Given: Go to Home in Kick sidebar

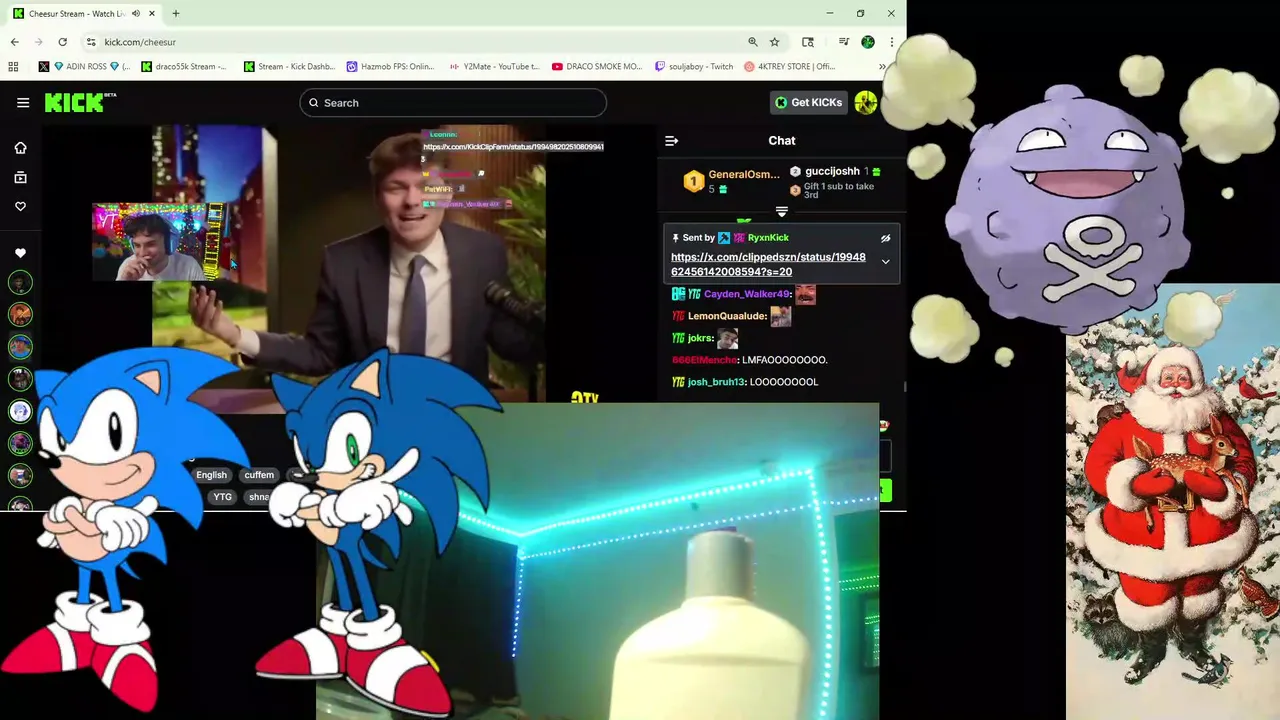Looking at the screenshot, I should pyautogui.click(x=20, y=148).
